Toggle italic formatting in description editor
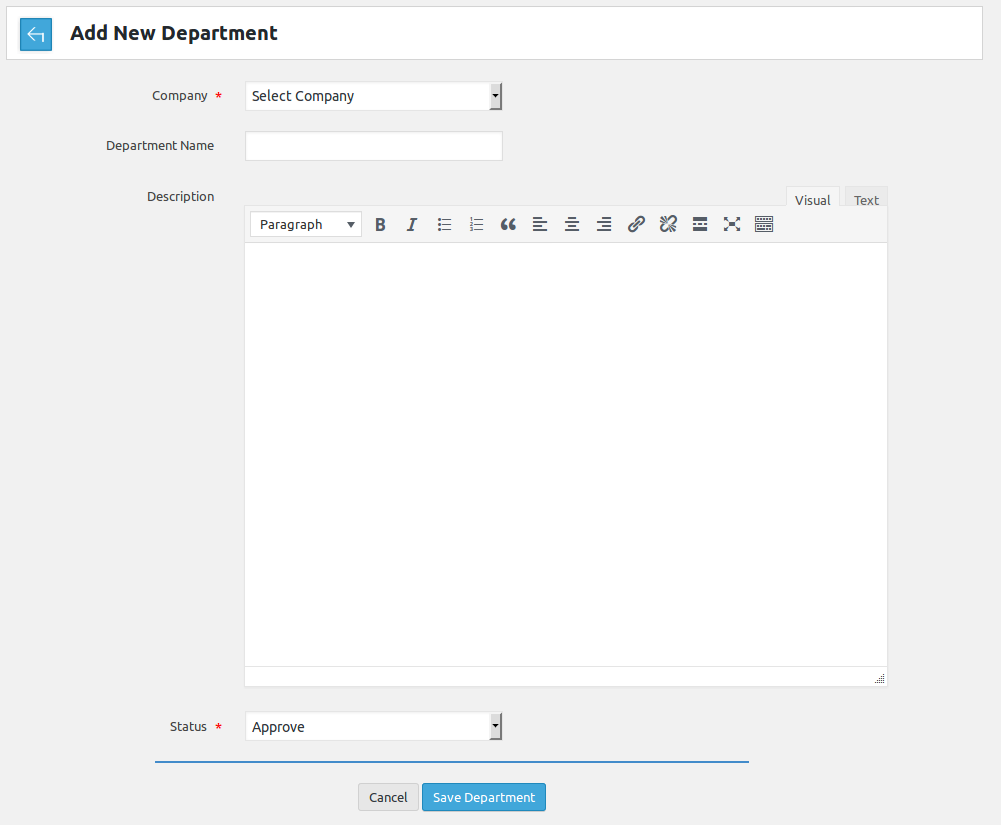Image resolution: width=1001 pixels, height=825 pixels. coord(412,224)
